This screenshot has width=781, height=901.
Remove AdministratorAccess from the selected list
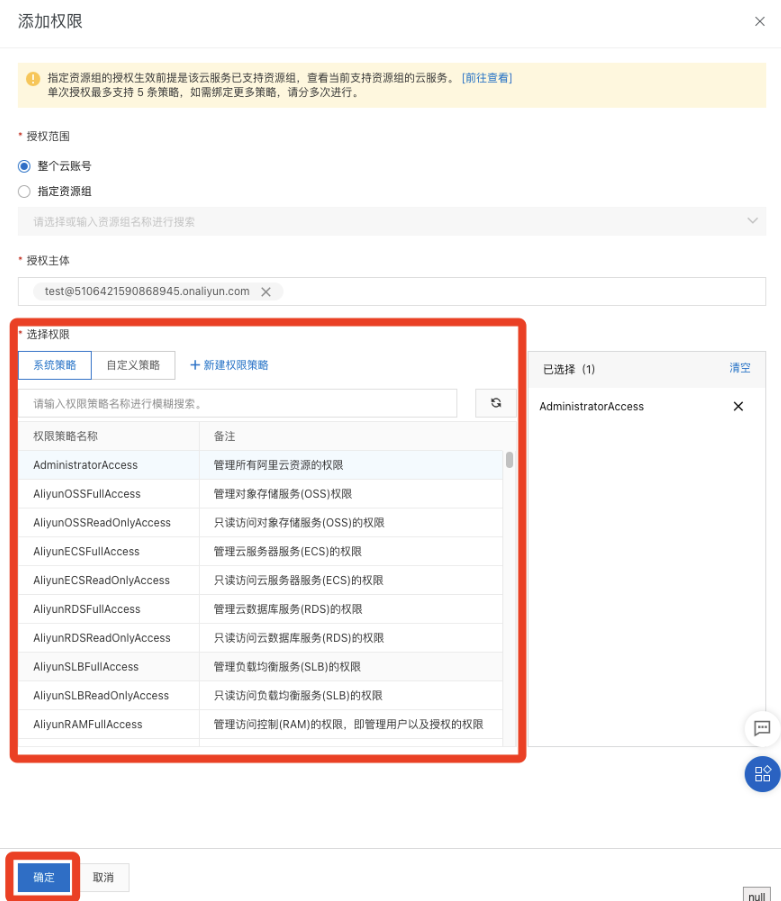(738, 407)
